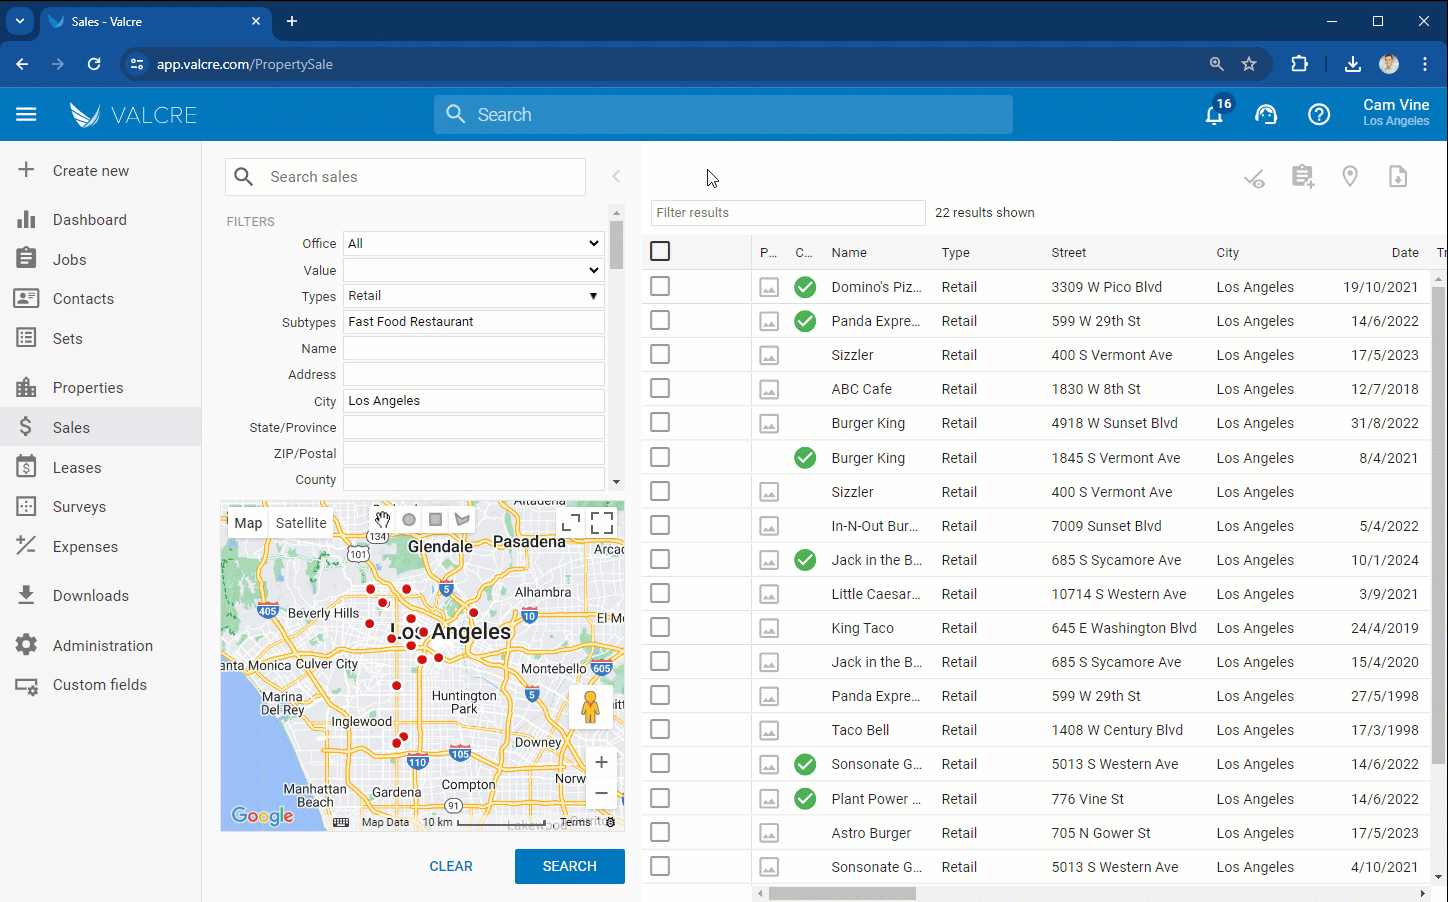
Task: Click the map Terms link
Action: [x=575, y=822]
